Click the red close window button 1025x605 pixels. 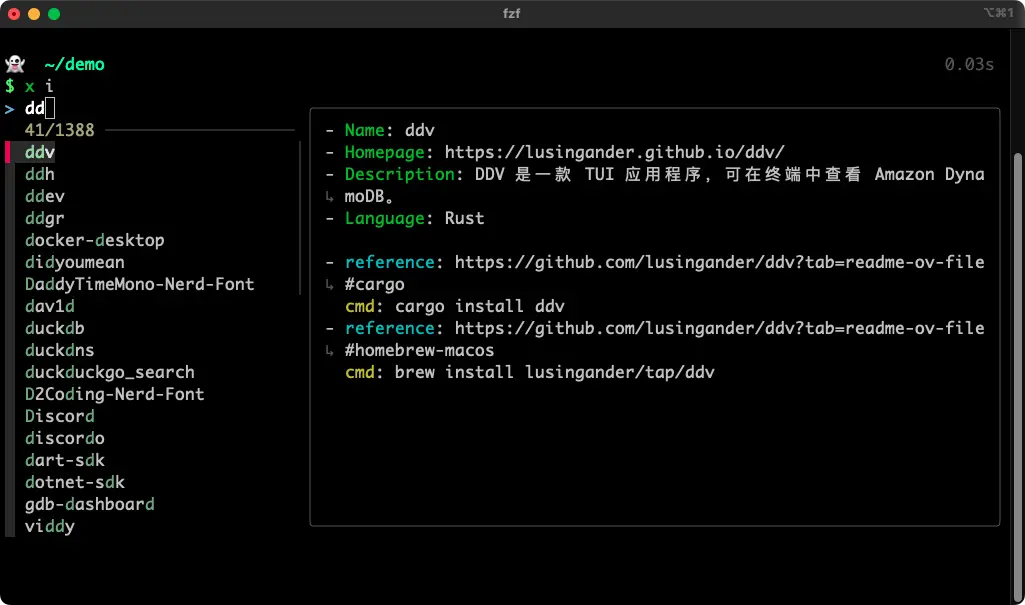point(14,14)
